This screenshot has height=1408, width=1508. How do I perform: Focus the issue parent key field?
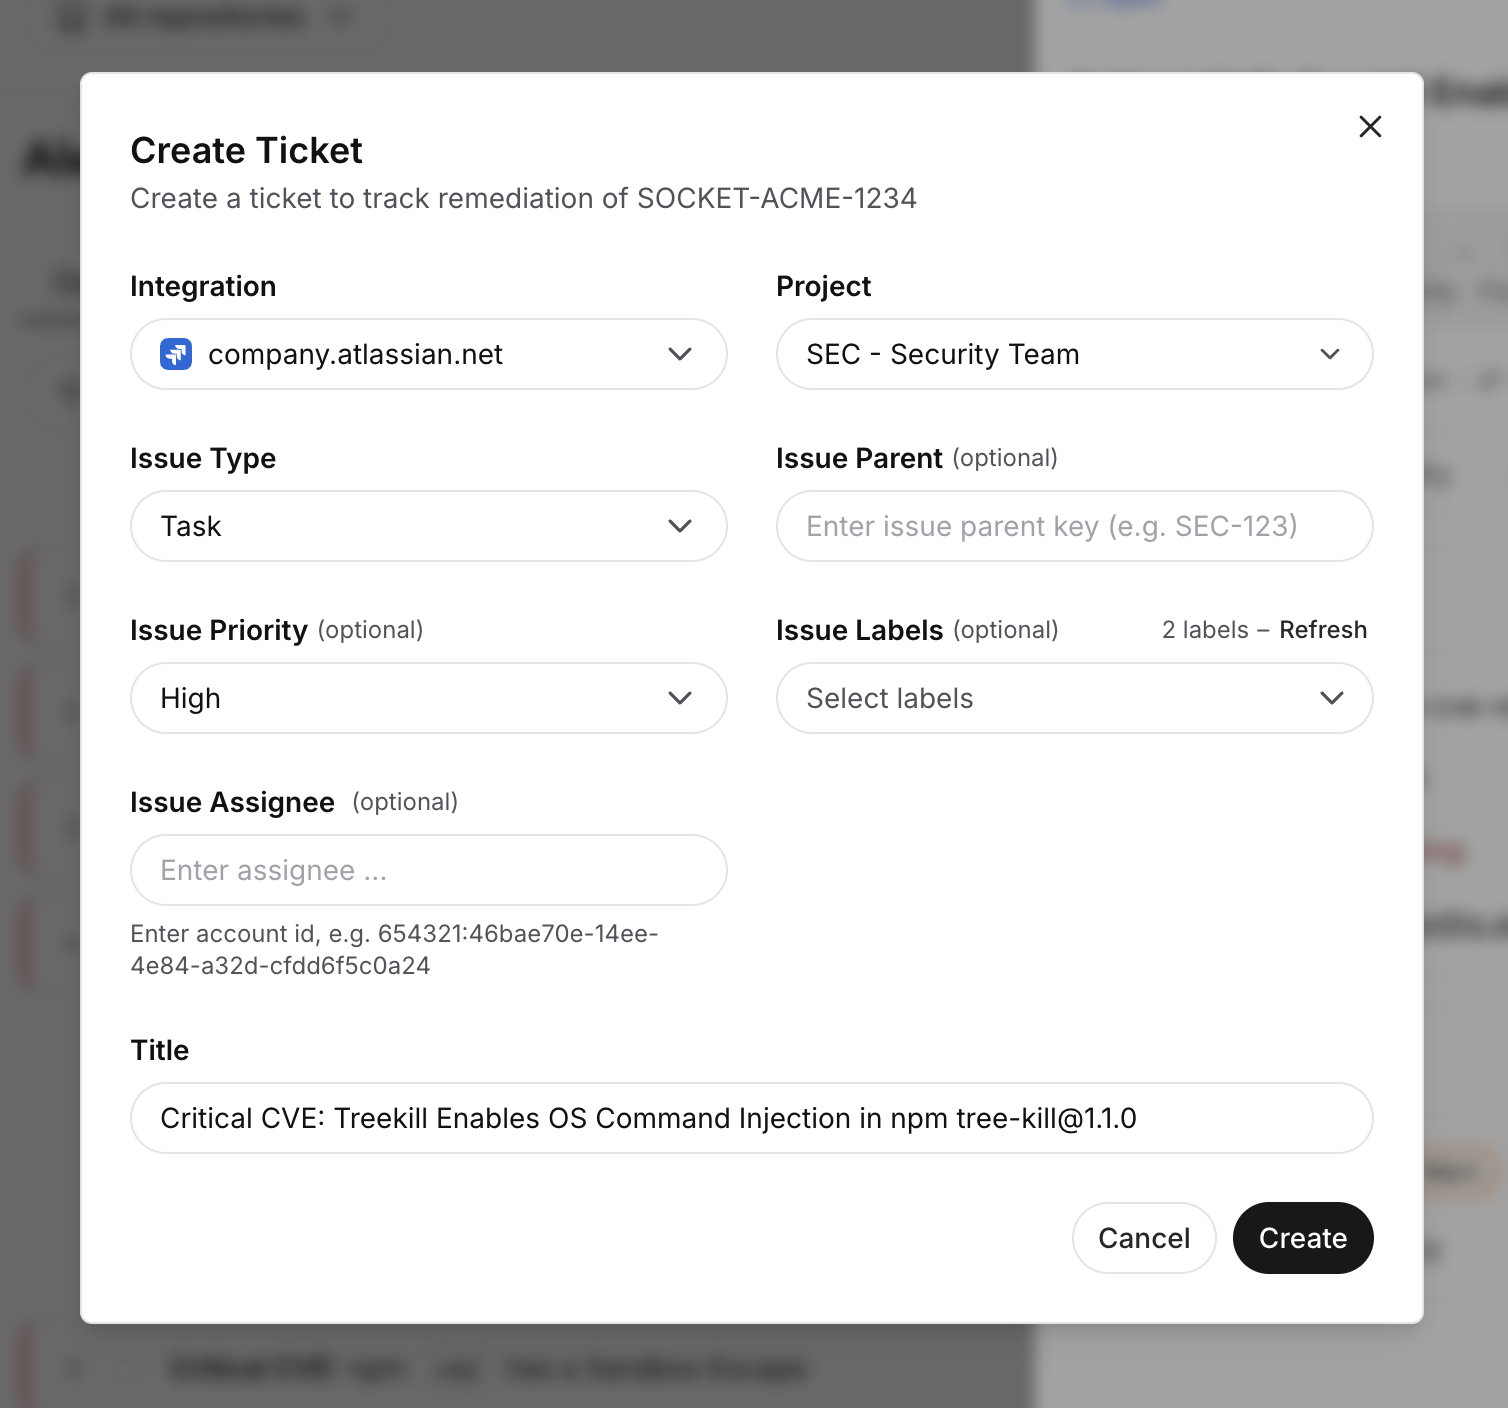(1075, 526)
